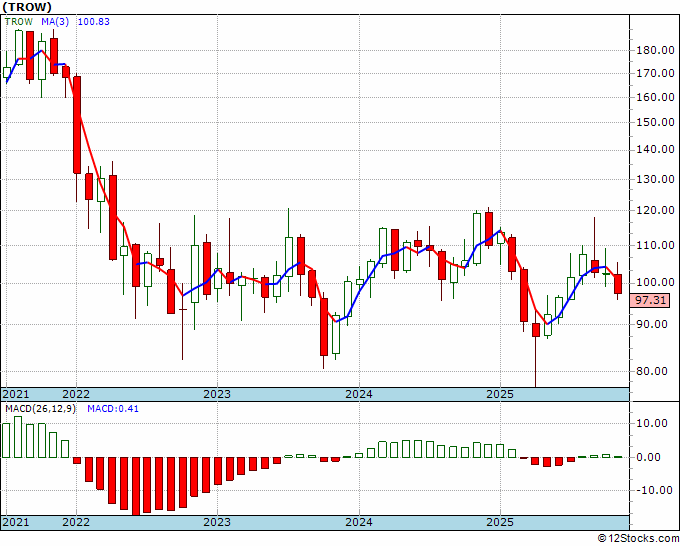
Task: Click the tallest green MACD bar in 2021
Action: 18,437
